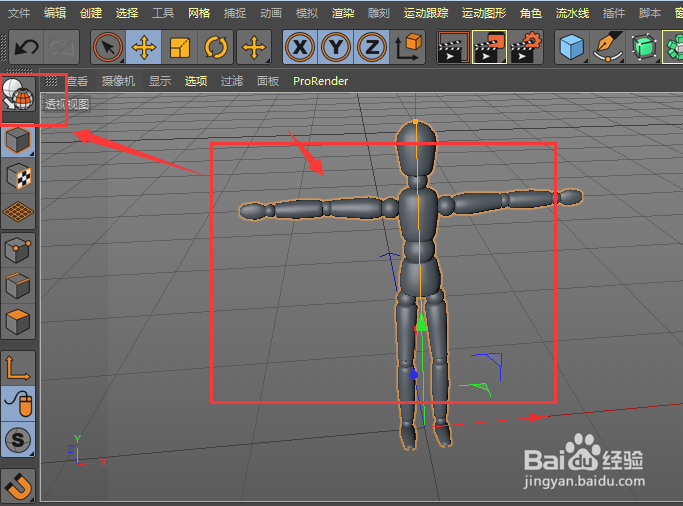Open the 编辑 menu
This screenshot has height=506, width=683.
pos(55,13)
